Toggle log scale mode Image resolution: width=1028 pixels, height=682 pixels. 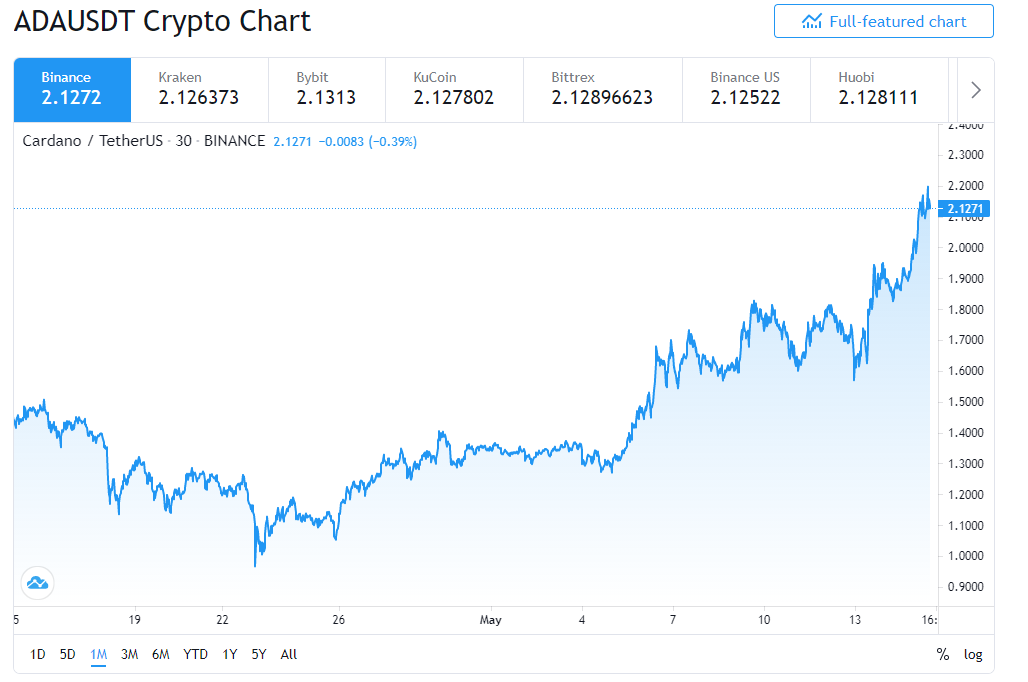point(973,654)
